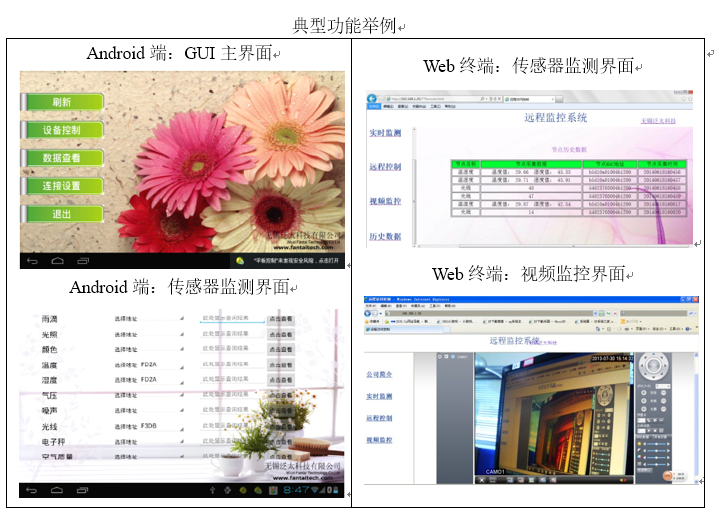Click 点击查看 button for 雨滴 row
This screenshot has height=516, width=724.
tap(281, 319)
